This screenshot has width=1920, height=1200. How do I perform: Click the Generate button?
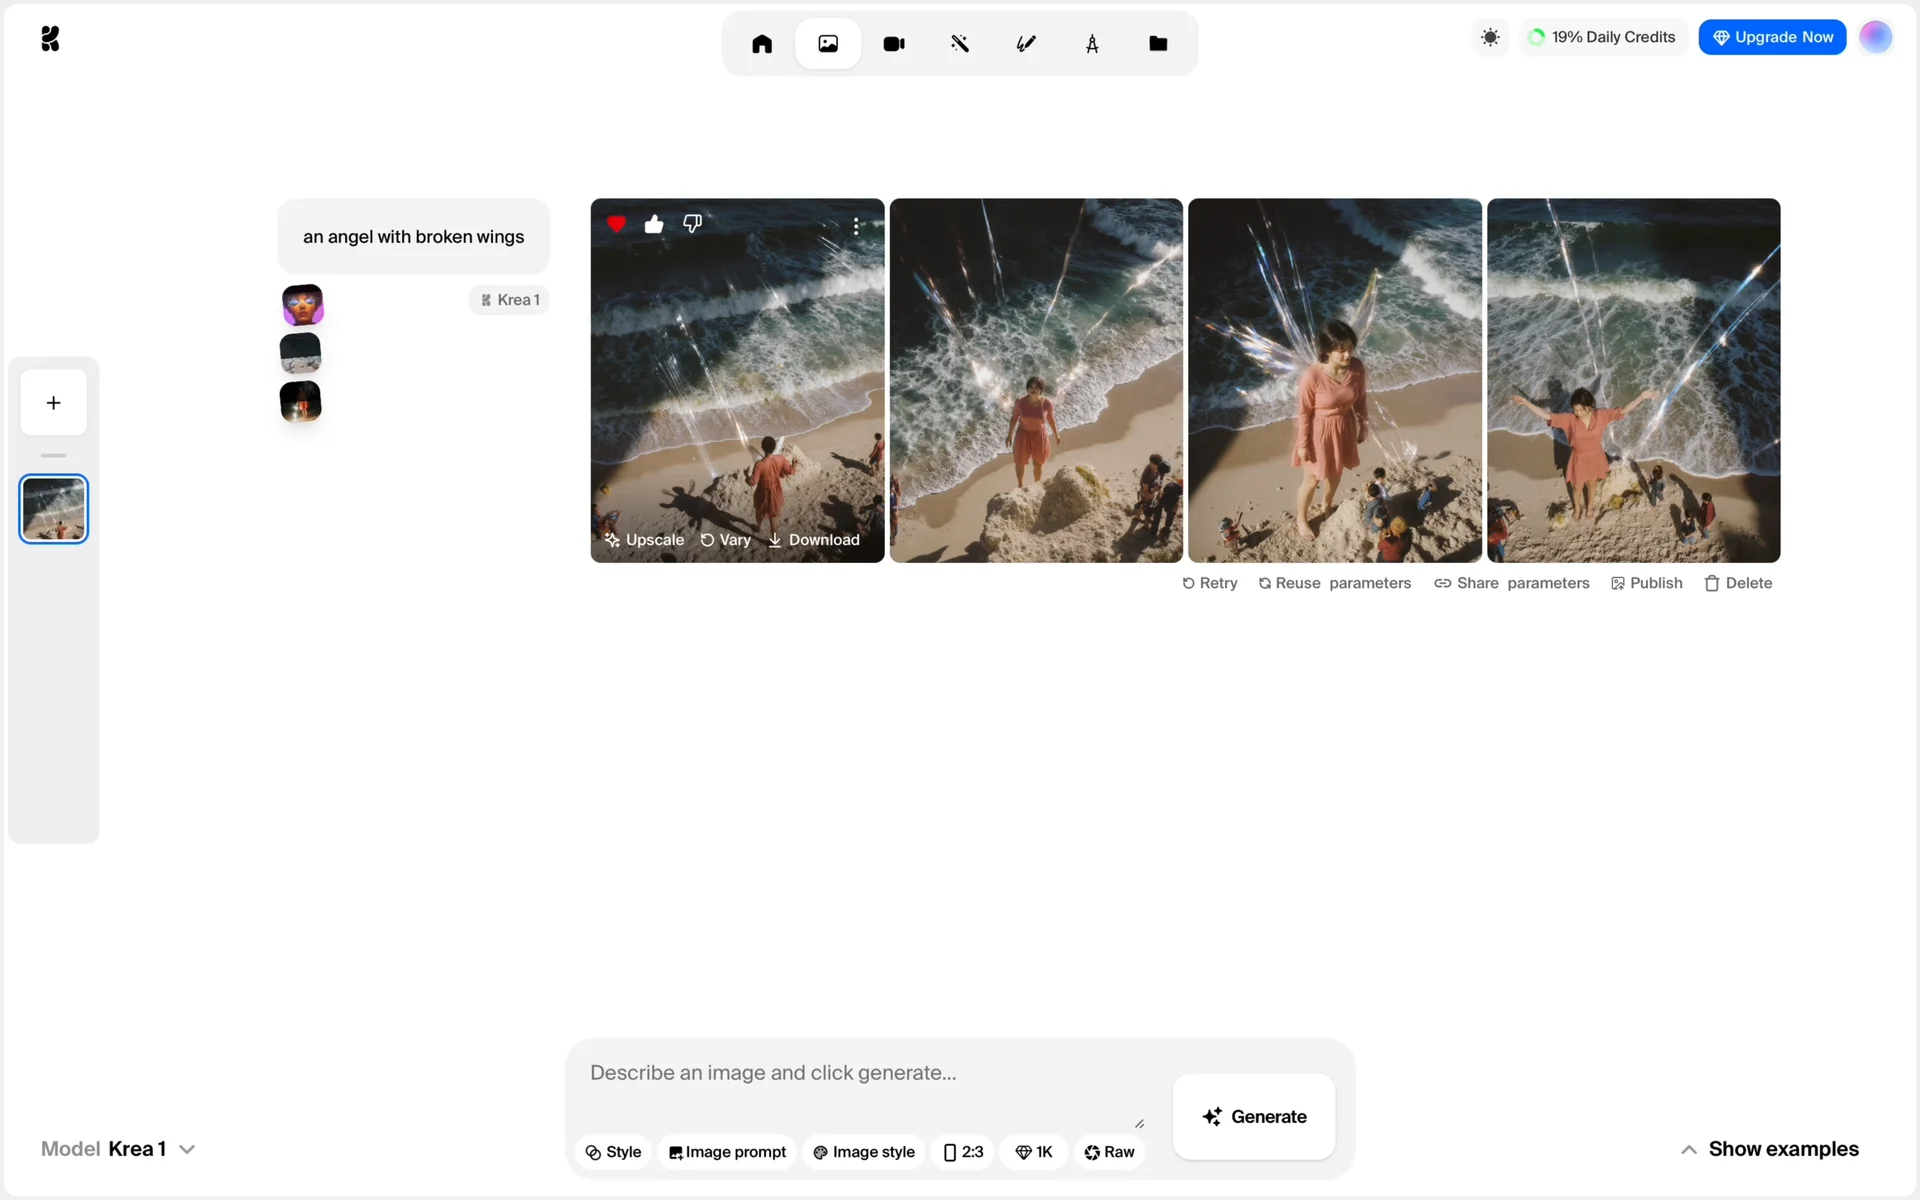click(x=1254, y=1117)
